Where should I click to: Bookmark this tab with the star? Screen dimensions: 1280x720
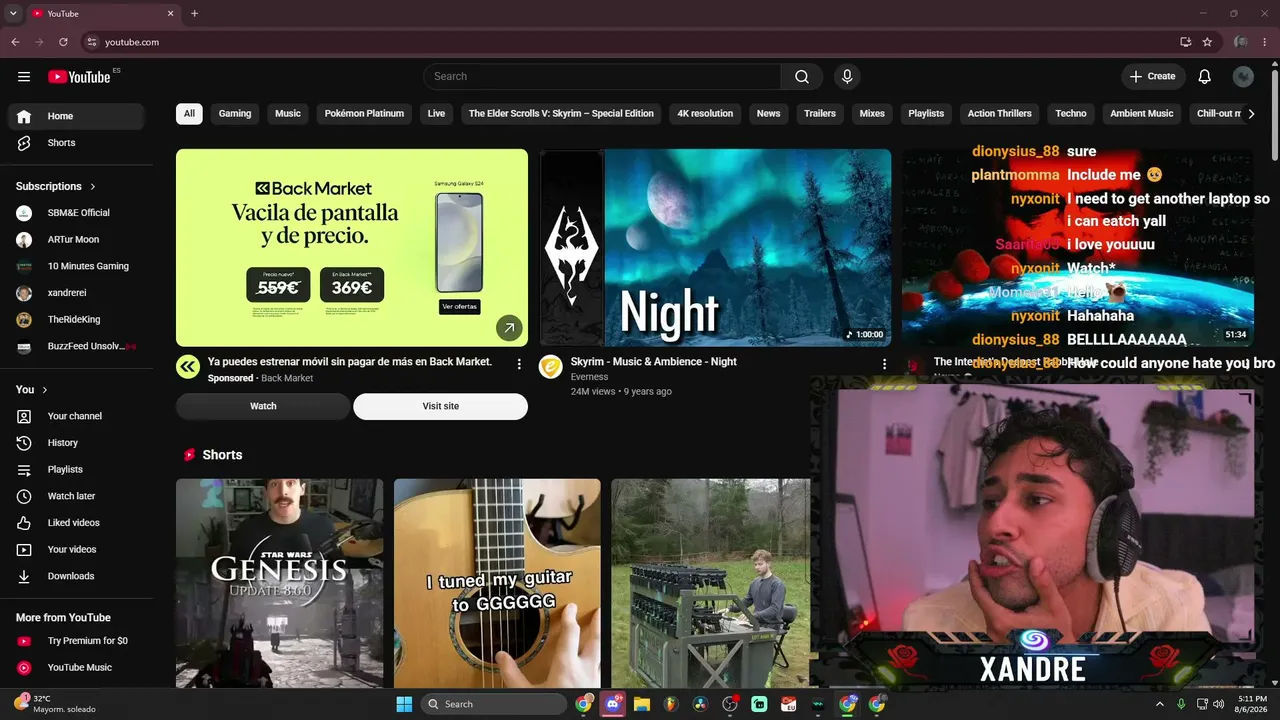(x=1207, y=42)
